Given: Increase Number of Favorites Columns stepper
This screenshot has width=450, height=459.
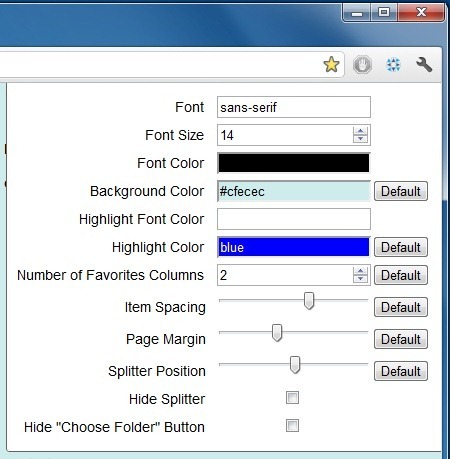Looking at the screenshot, I should click(360, 271).
